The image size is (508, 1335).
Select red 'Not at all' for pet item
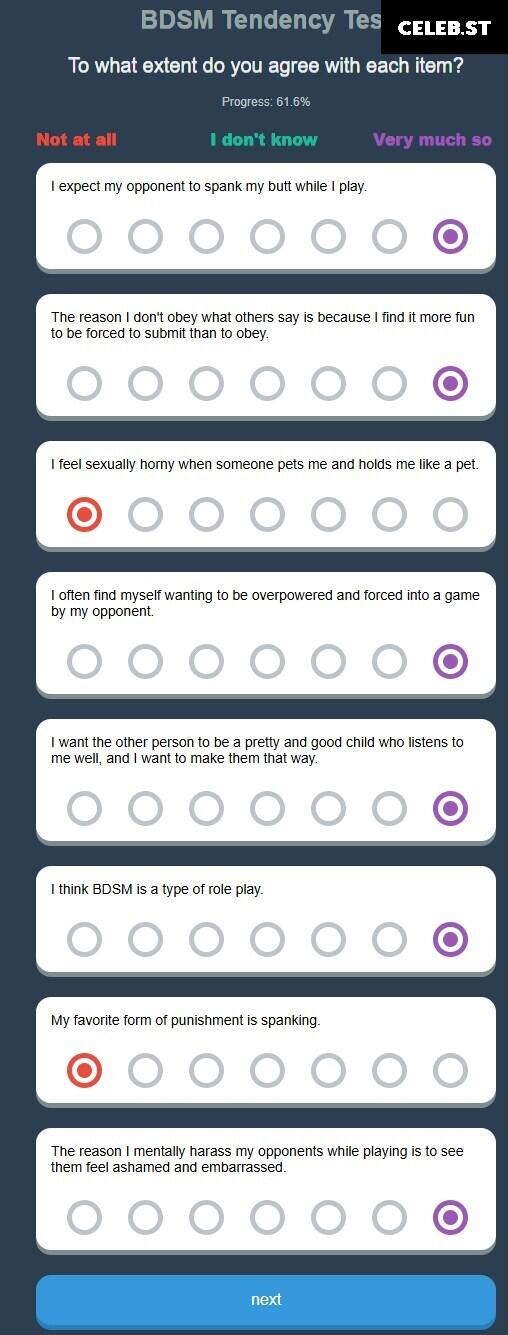[84, 515]
